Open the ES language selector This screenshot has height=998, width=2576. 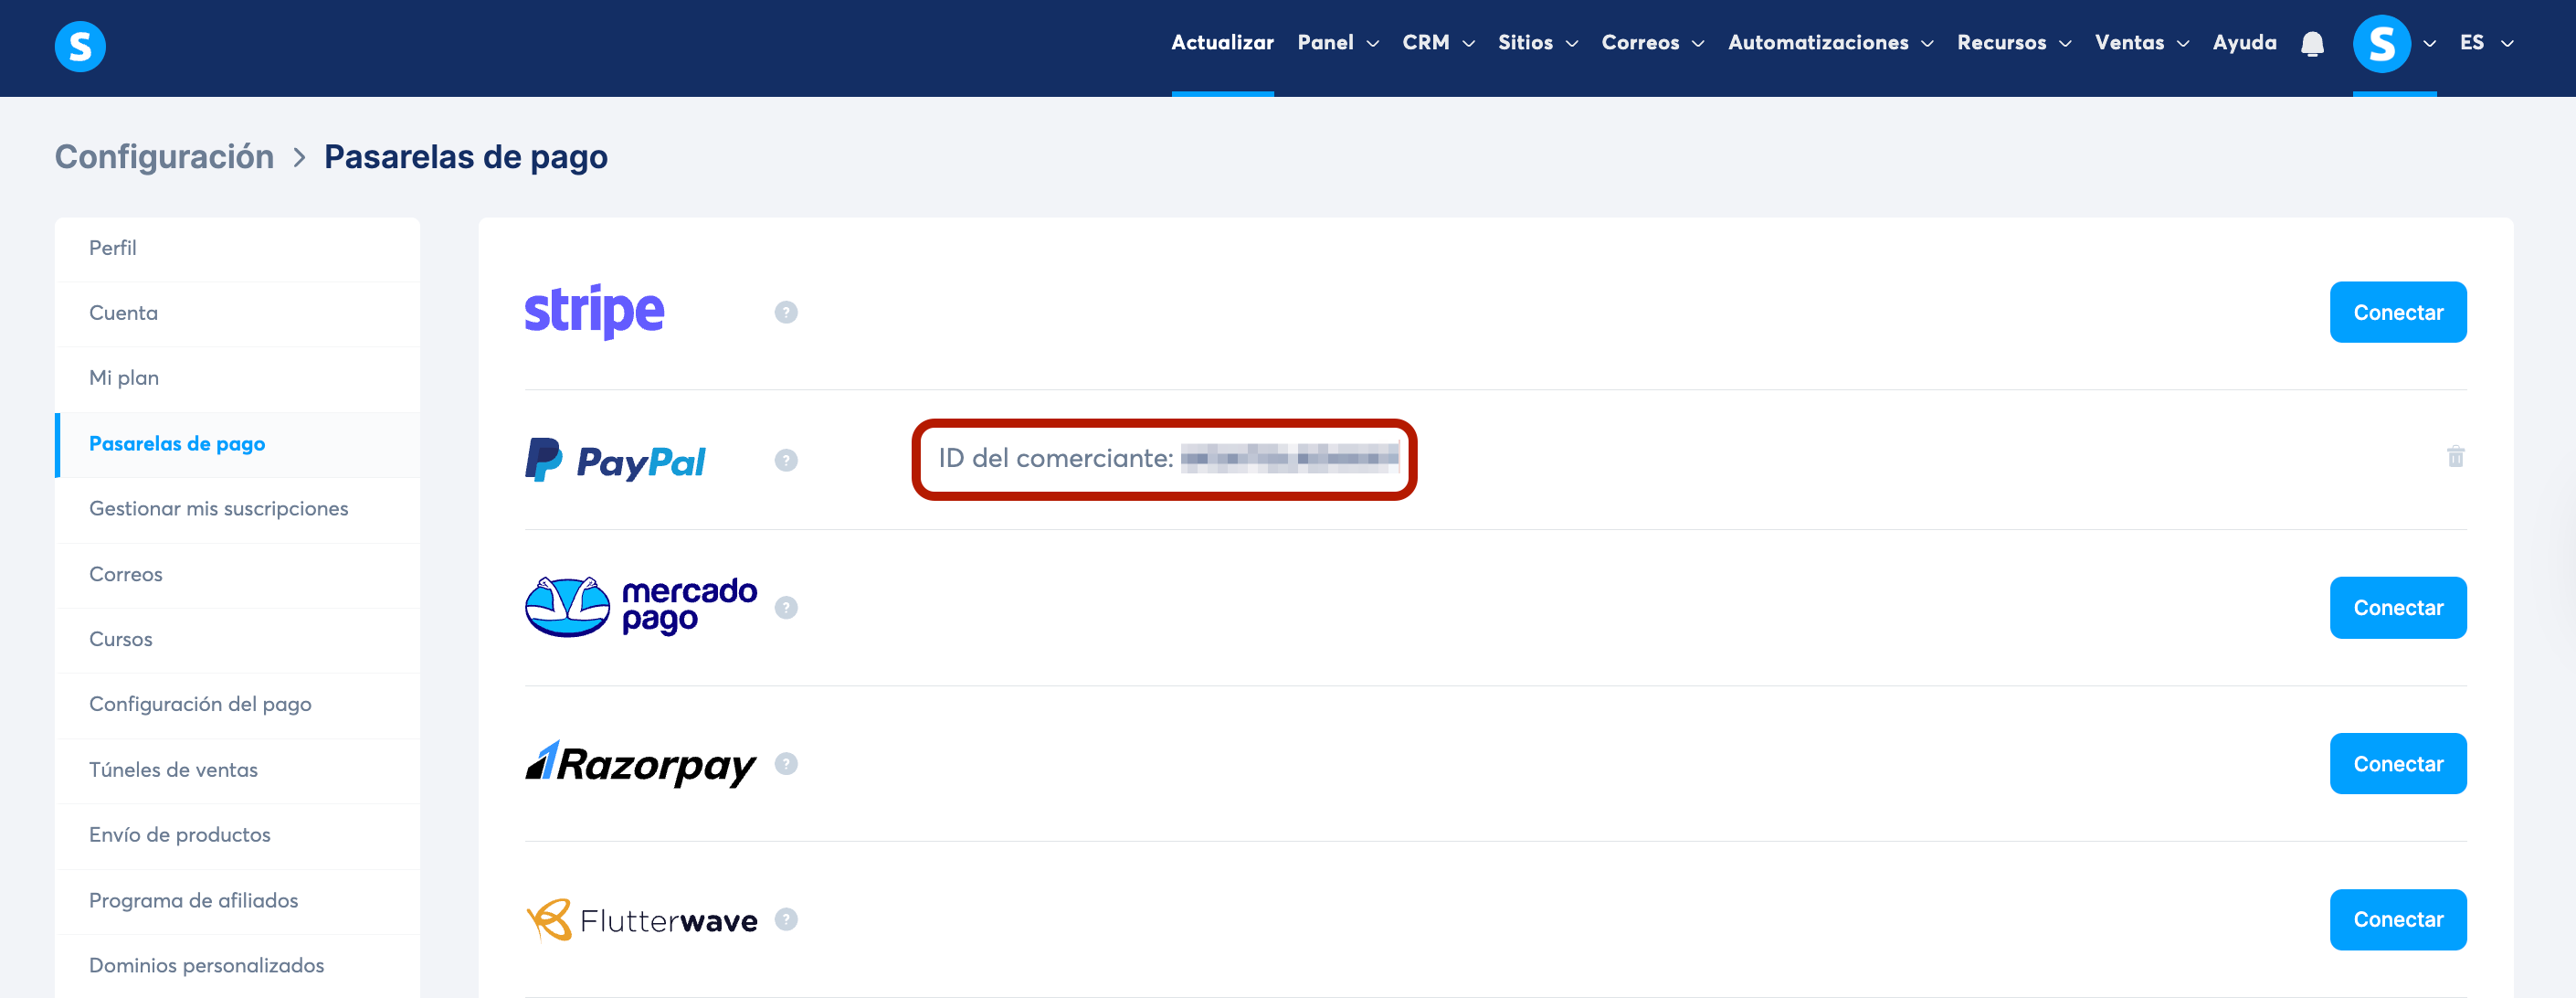(x=2485, y=43)
